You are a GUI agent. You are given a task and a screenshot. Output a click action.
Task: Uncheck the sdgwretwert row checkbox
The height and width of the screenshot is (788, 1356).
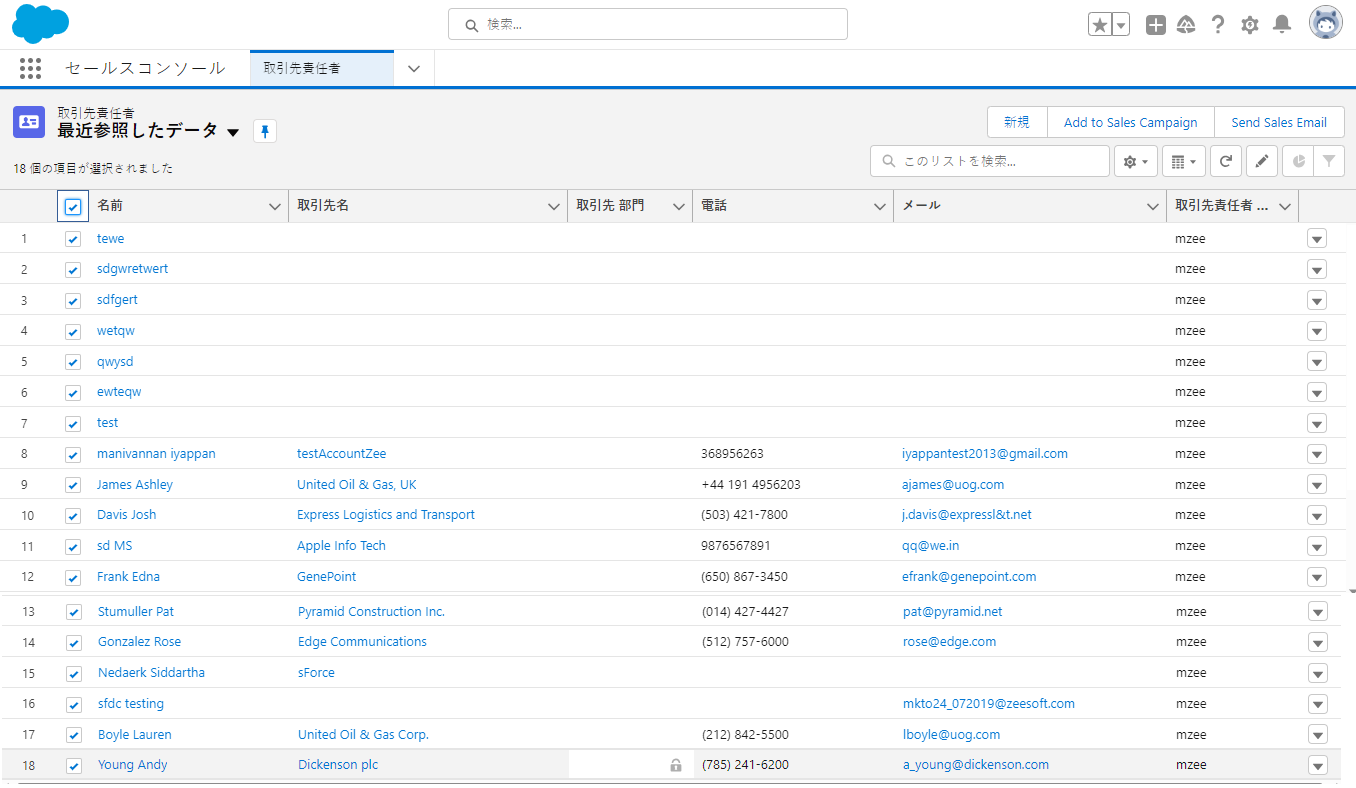click(73, 270)
